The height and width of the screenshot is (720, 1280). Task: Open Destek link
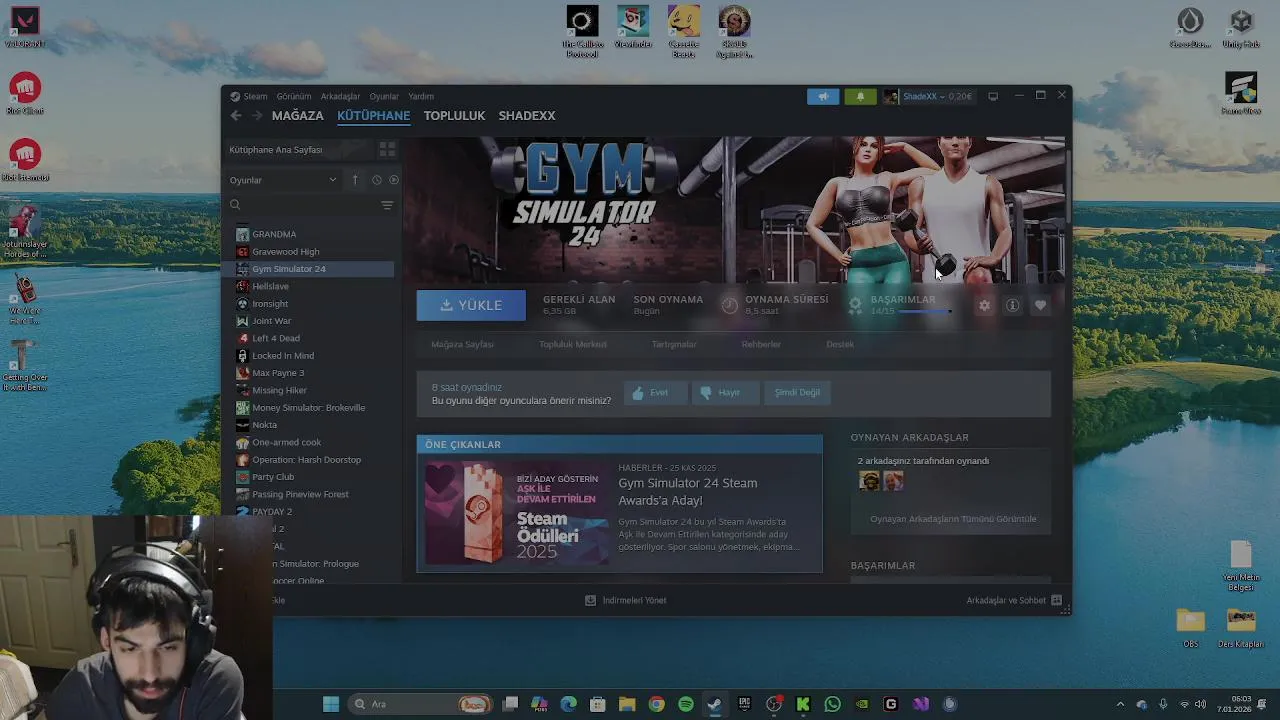click(x=840, y=344)
